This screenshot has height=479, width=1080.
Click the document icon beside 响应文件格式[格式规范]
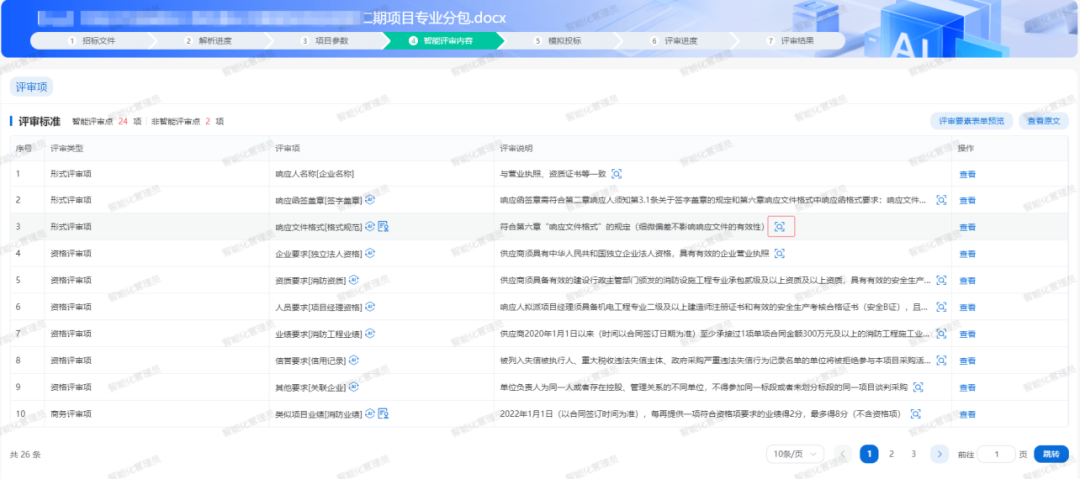tap(383, 227)
